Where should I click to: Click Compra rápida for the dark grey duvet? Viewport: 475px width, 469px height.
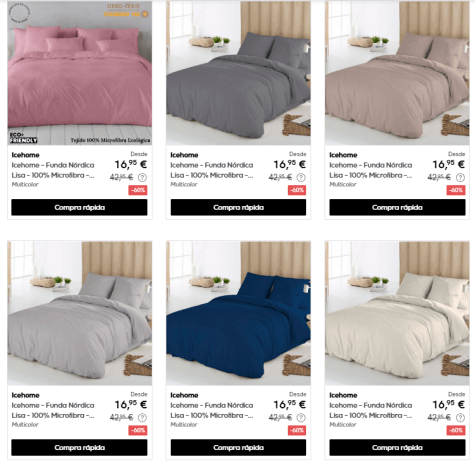pyautogui.click(x=238, y=207)
